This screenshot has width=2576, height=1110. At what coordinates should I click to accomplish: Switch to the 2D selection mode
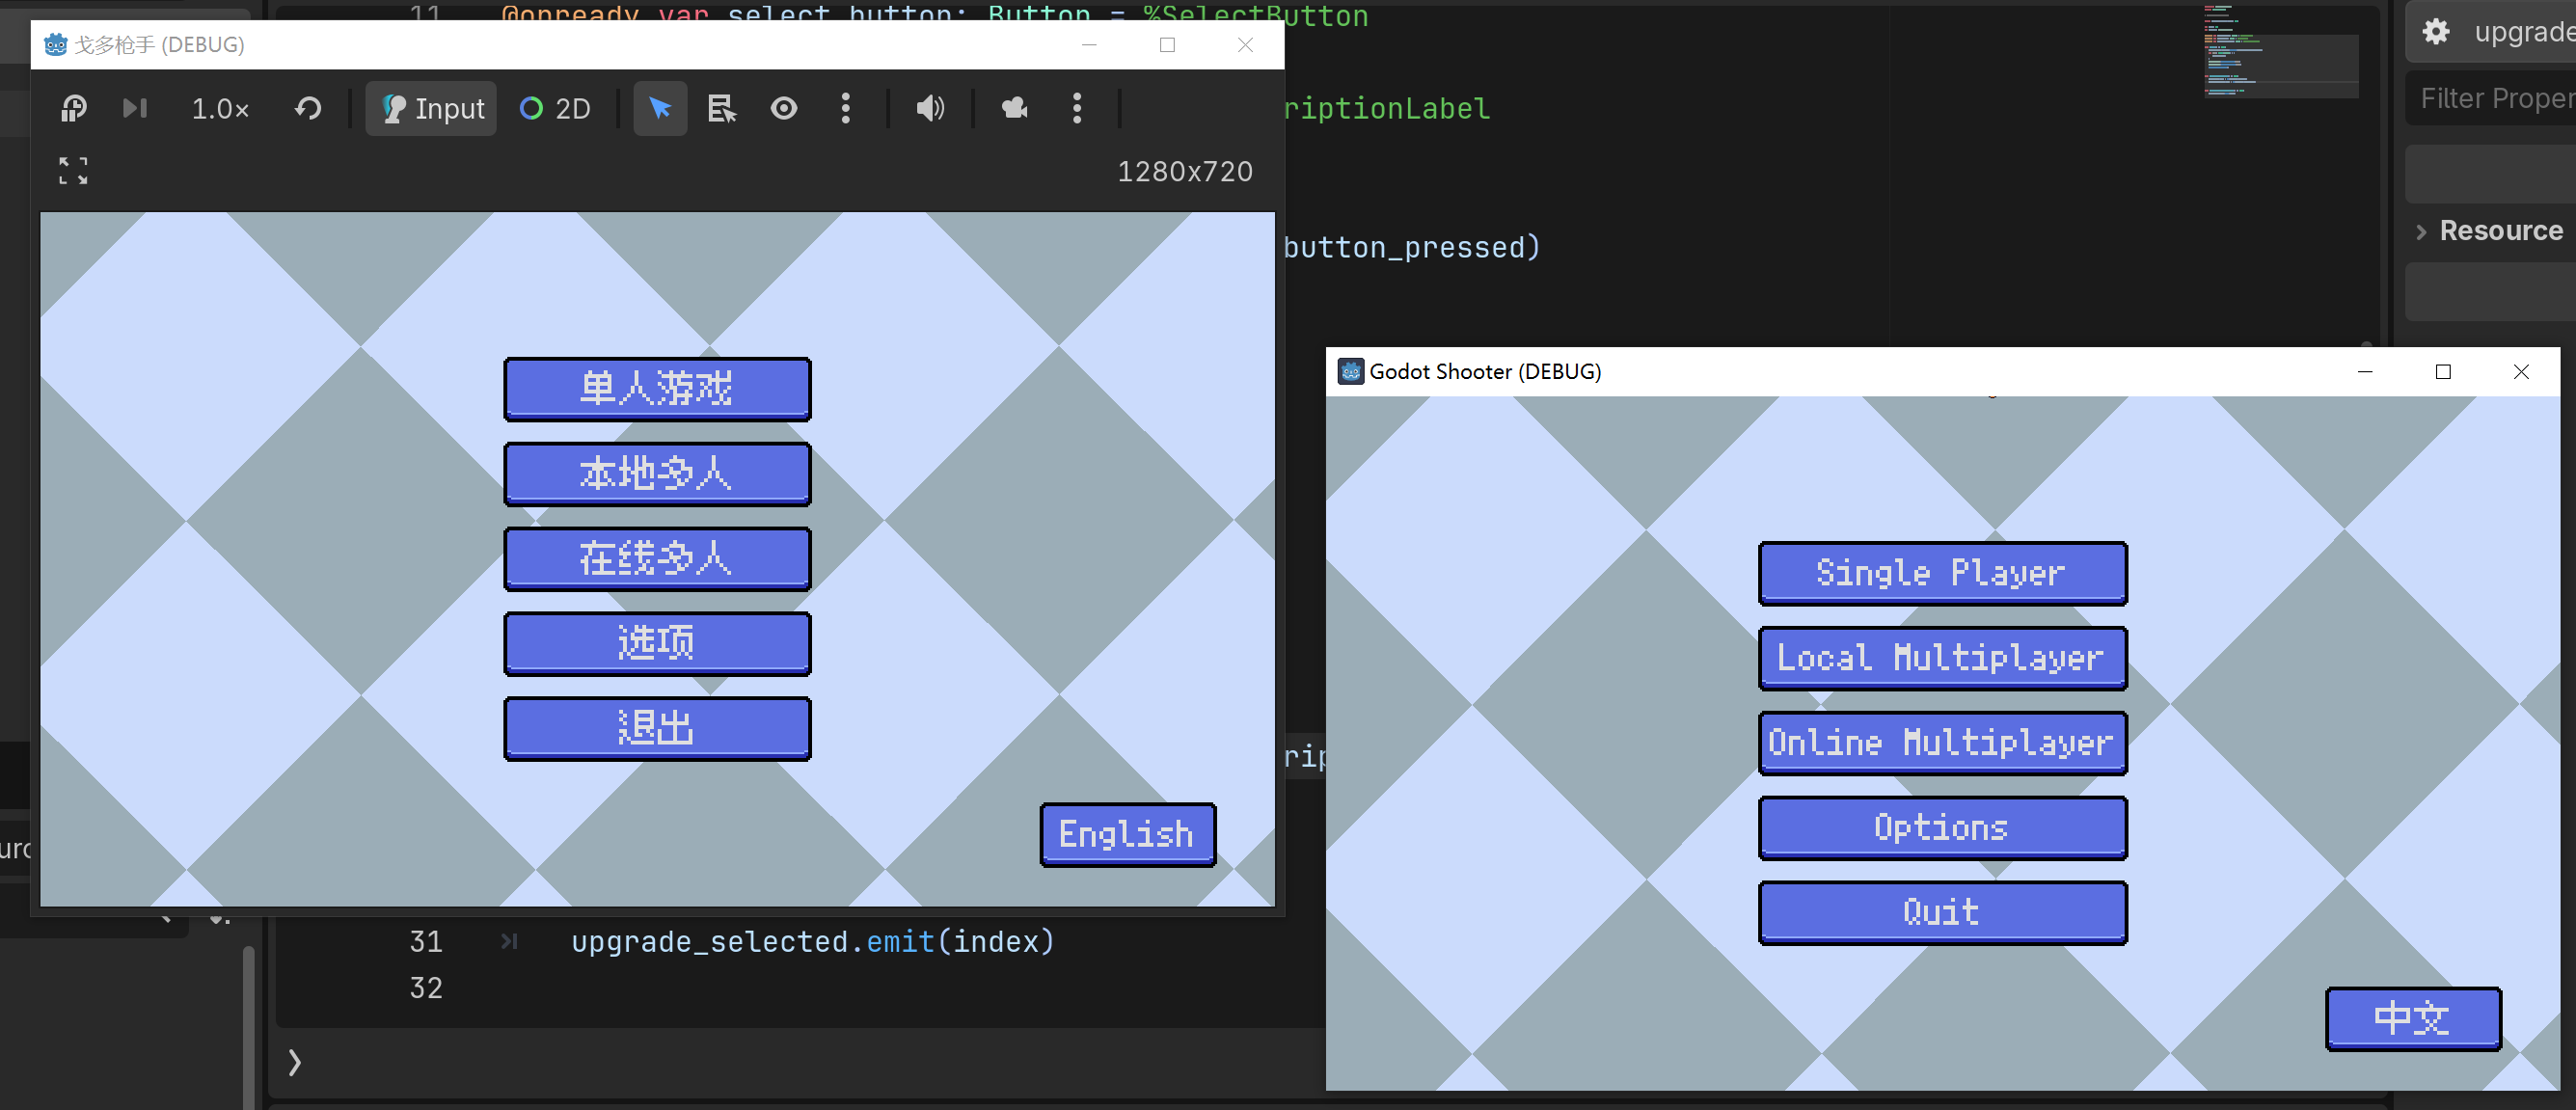(x=556, y=108)
